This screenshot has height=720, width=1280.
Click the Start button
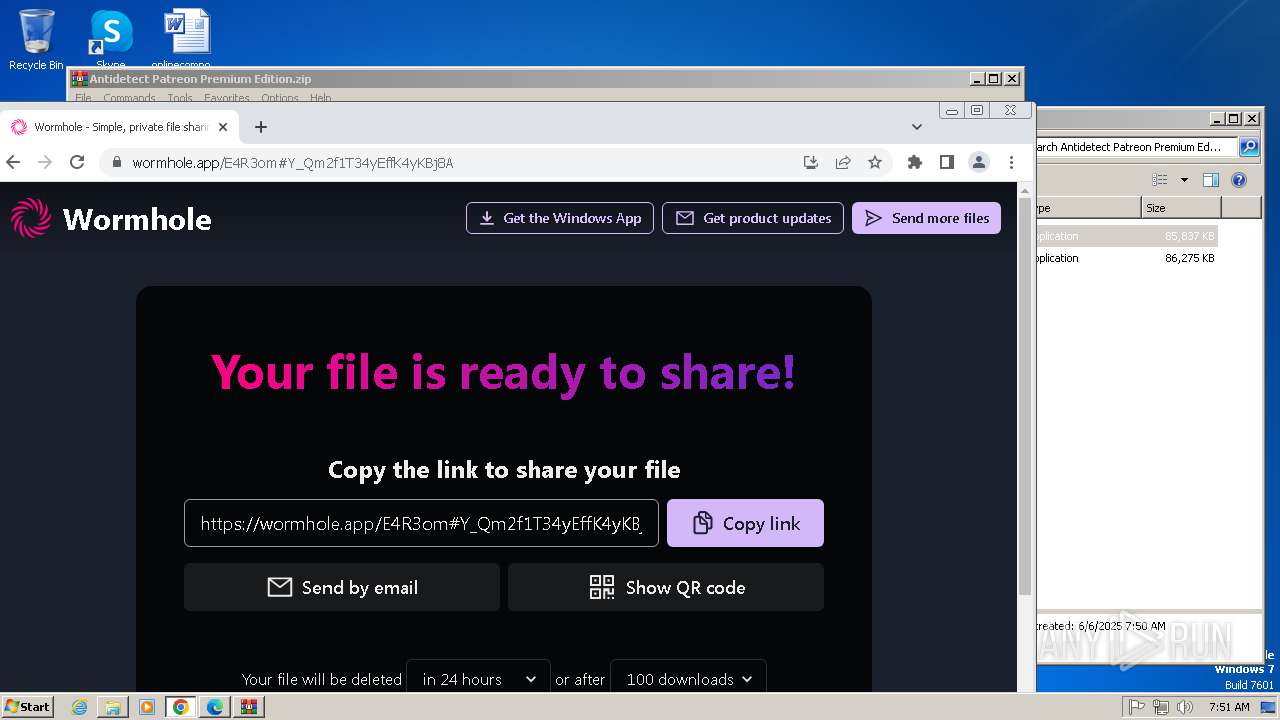coord(27,706)
